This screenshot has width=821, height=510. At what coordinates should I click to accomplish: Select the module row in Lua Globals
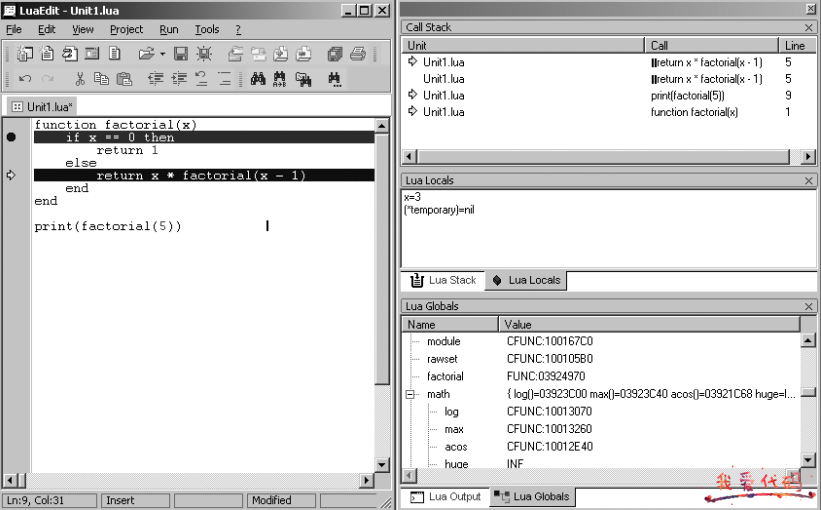point(602,341)
